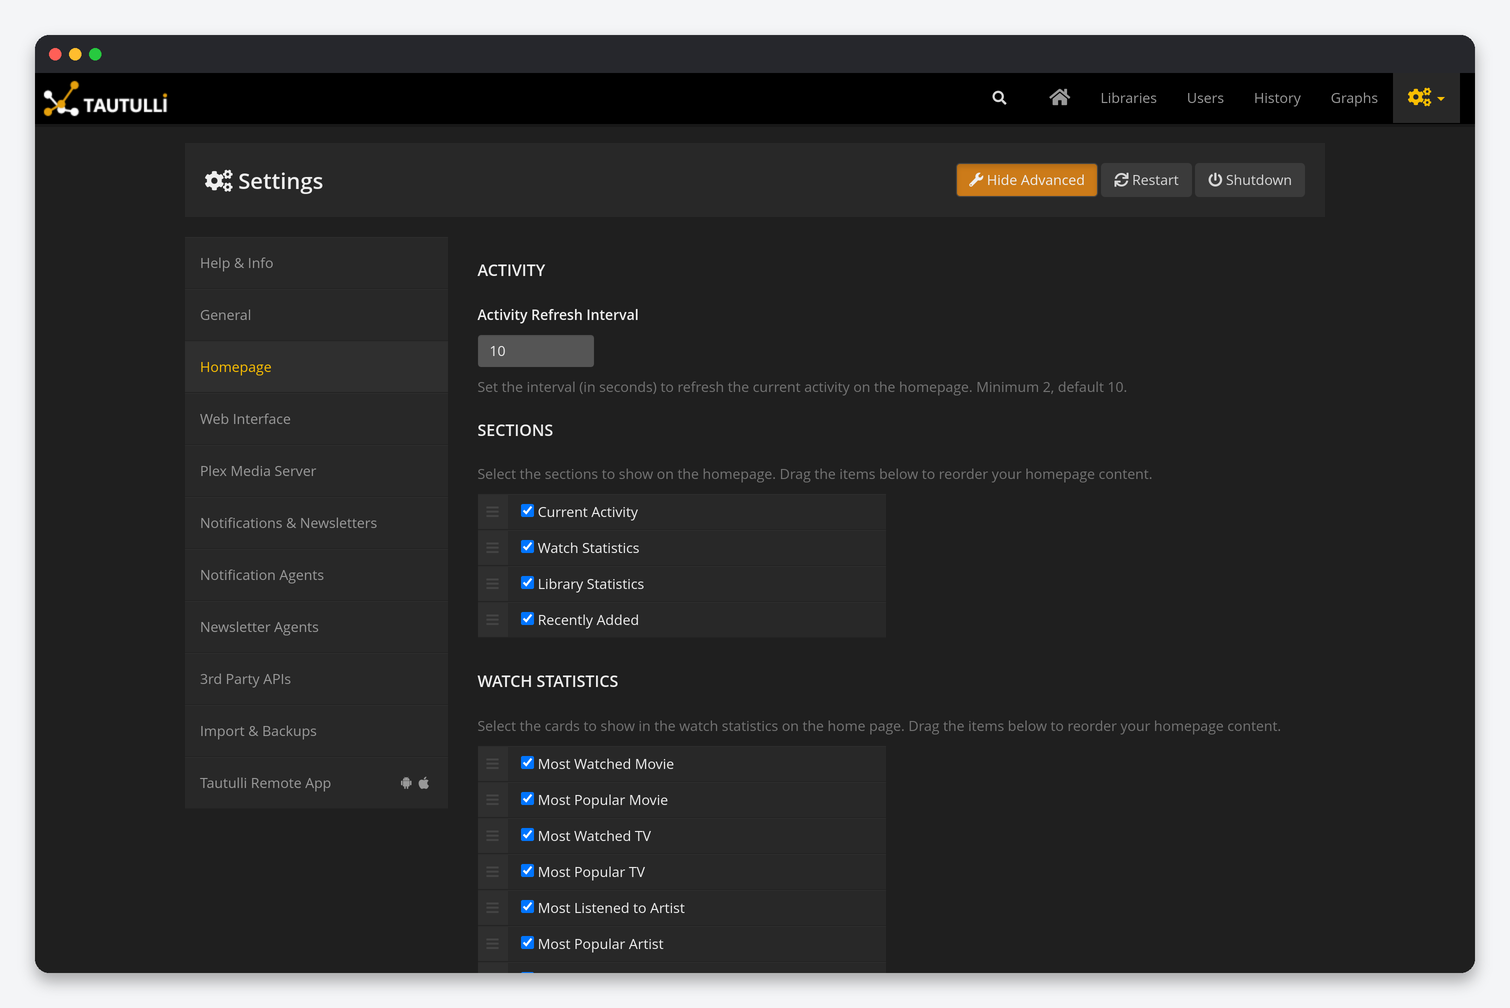1510x1008 pixels.
Task: Toggle Most Listened to Artist checkbox
Action: click(527, 907)
